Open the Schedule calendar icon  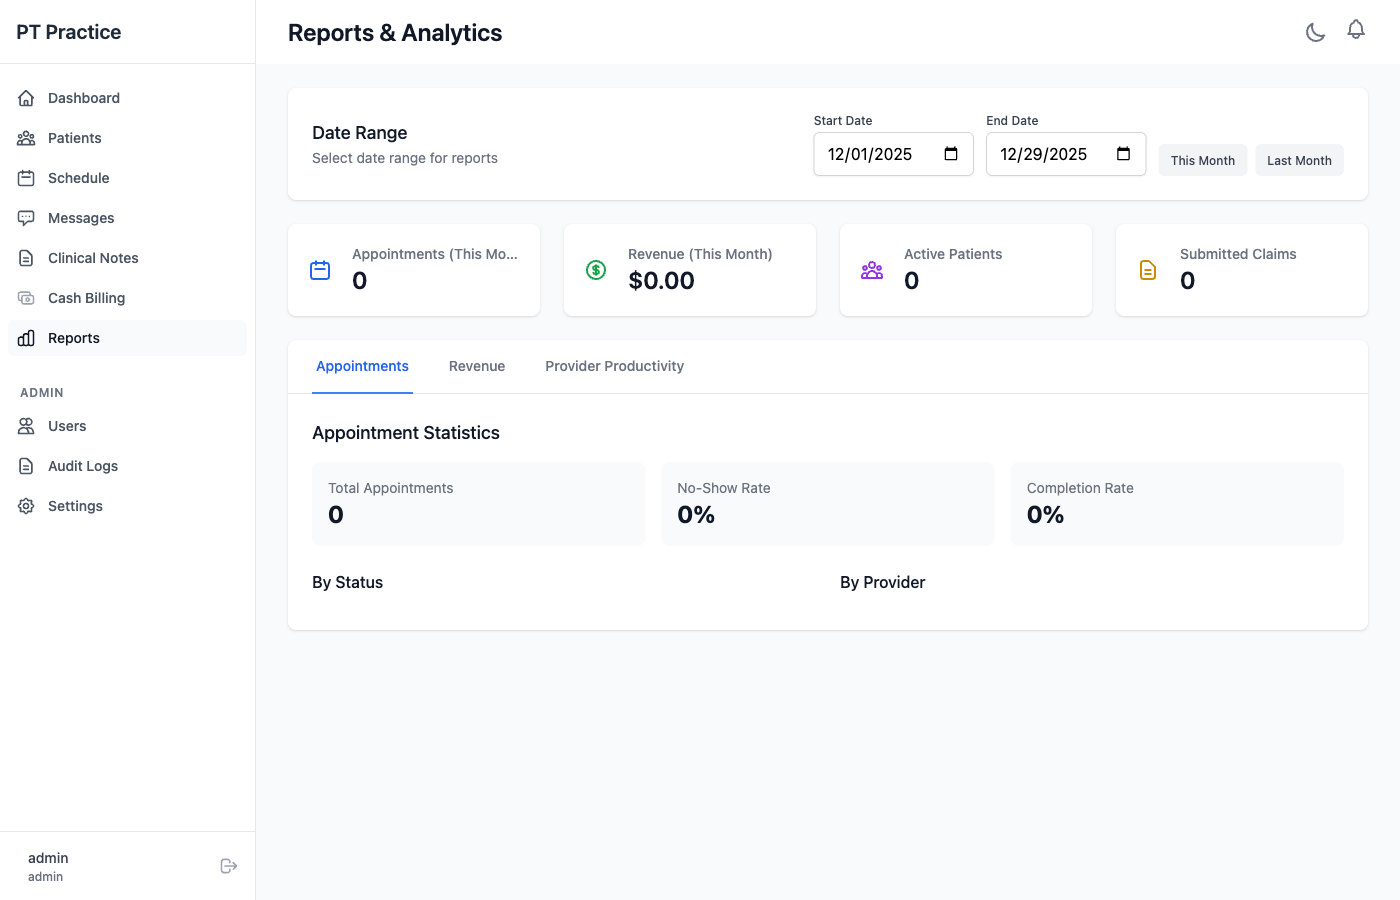point(26,177)
